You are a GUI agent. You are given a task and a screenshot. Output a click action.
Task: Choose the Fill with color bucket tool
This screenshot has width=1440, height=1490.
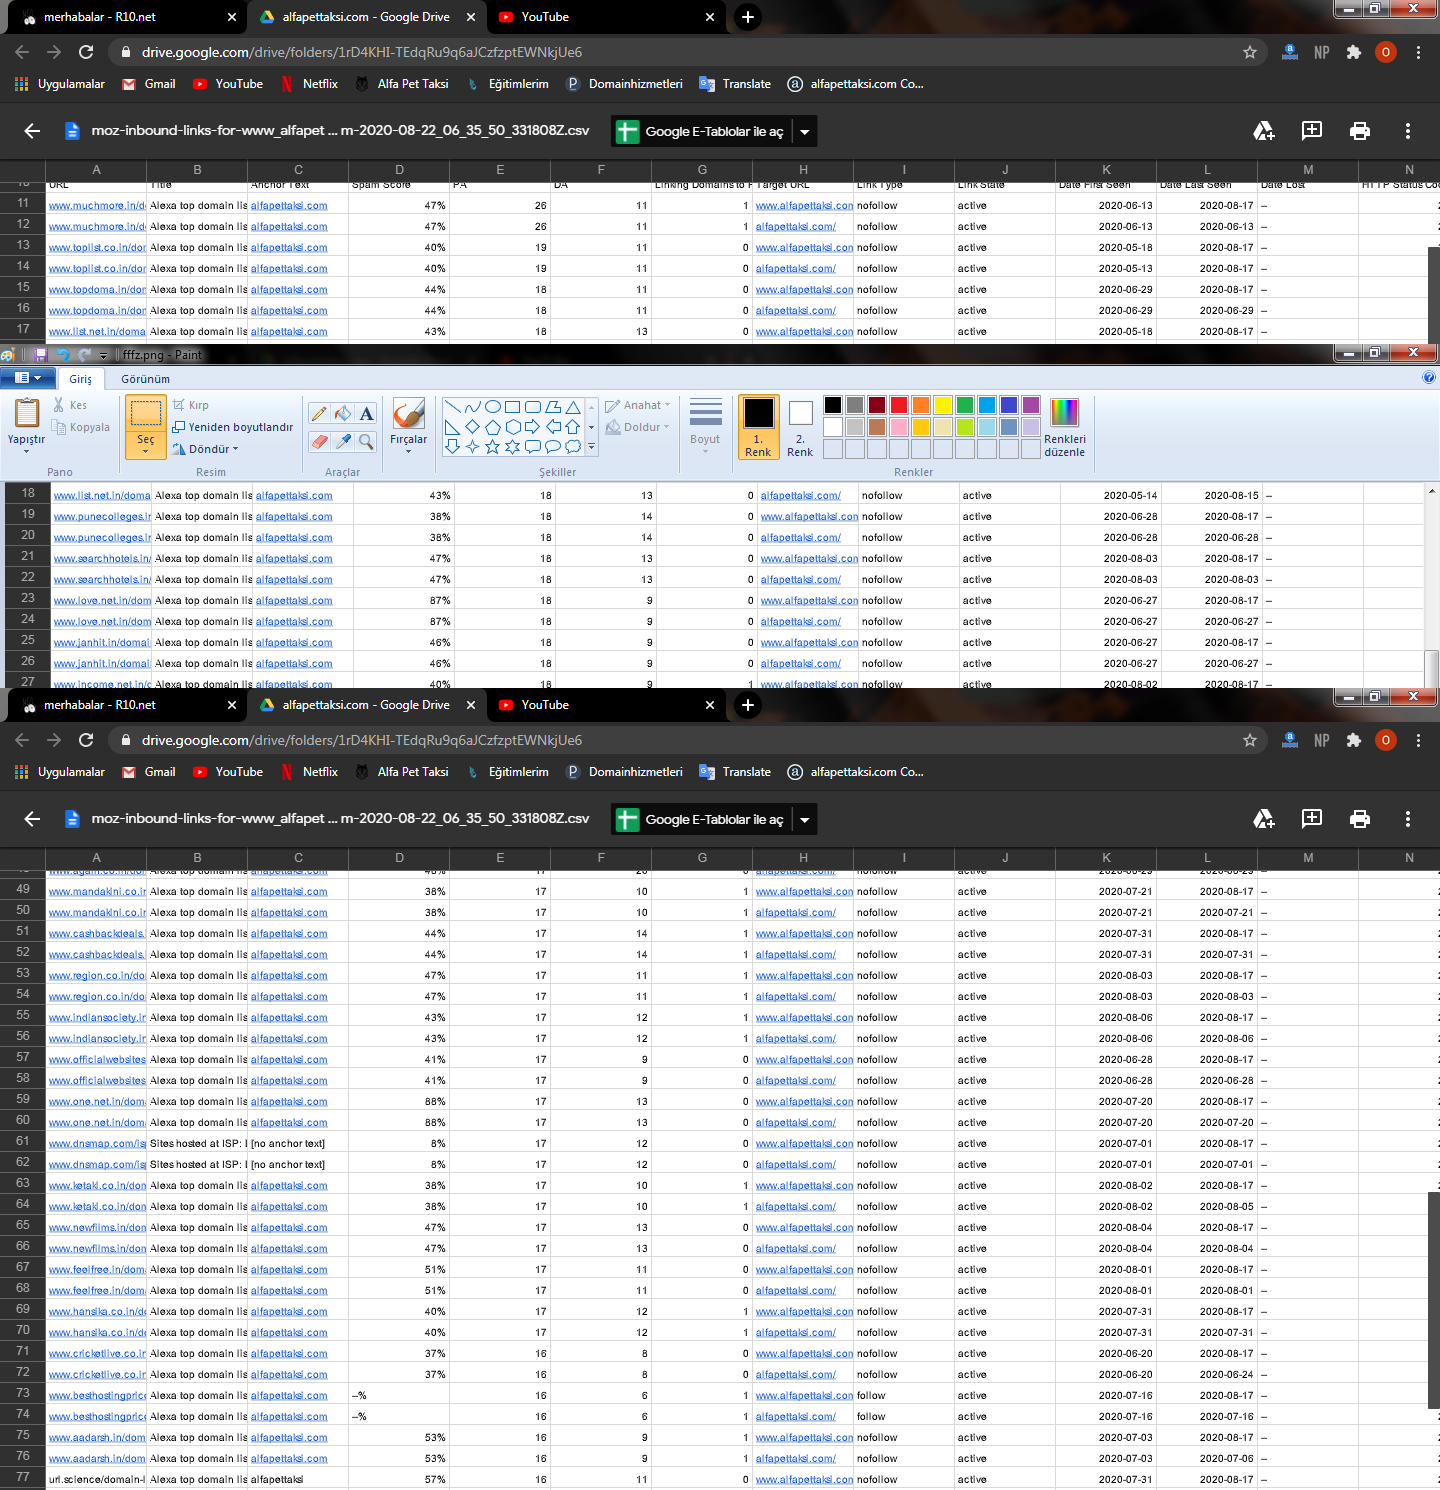tap(343, 414)
